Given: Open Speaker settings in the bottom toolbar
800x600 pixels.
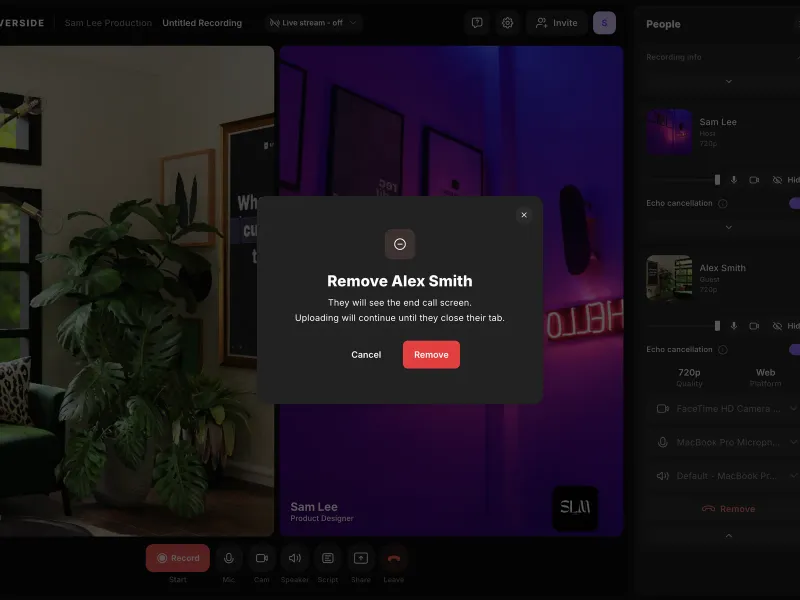Looking at the screenshot, I should pyautogui.click(x=294, y=558).
